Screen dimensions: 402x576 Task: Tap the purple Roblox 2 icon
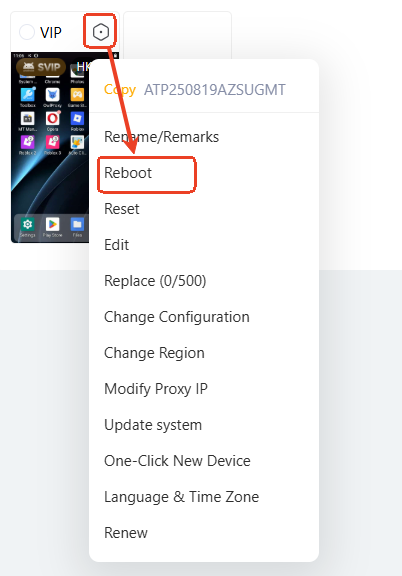coord(28,142)
